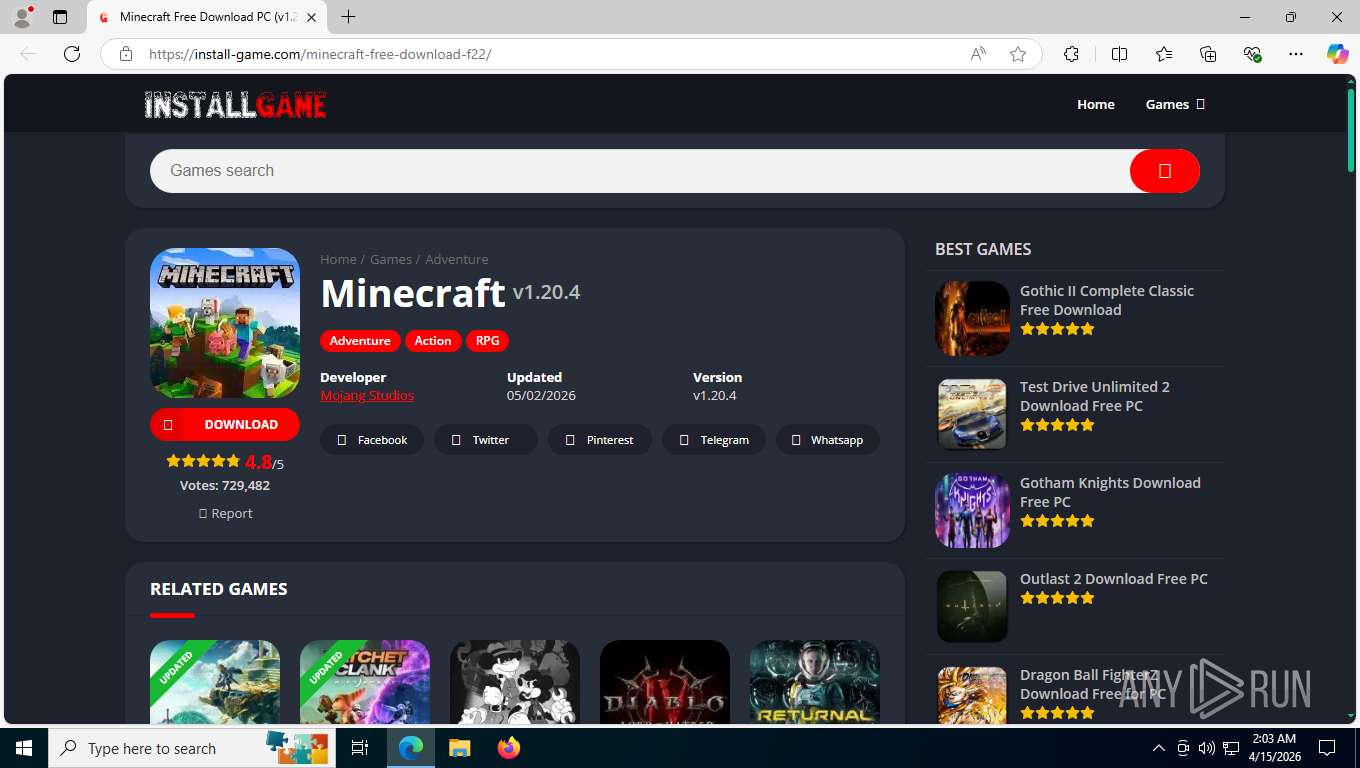Viewport: 1360px width, 768px height.
Task: Open the tab actions menu icon
Action: tap(60, 17)
